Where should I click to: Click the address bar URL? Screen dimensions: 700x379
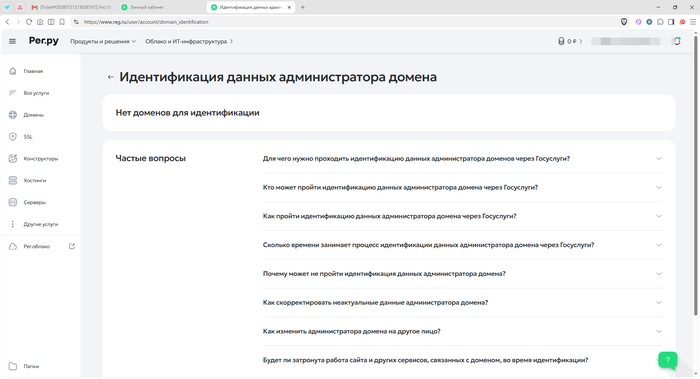pos(146,22)
